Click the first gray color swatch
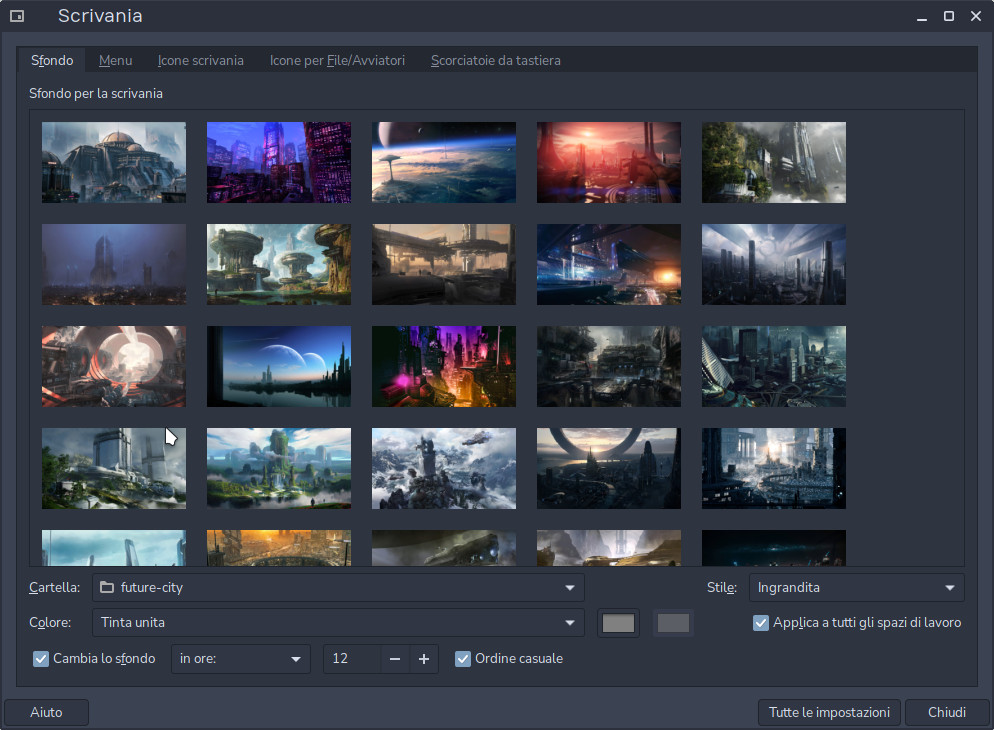Screen dimensions: 994x730 [618, 623]
